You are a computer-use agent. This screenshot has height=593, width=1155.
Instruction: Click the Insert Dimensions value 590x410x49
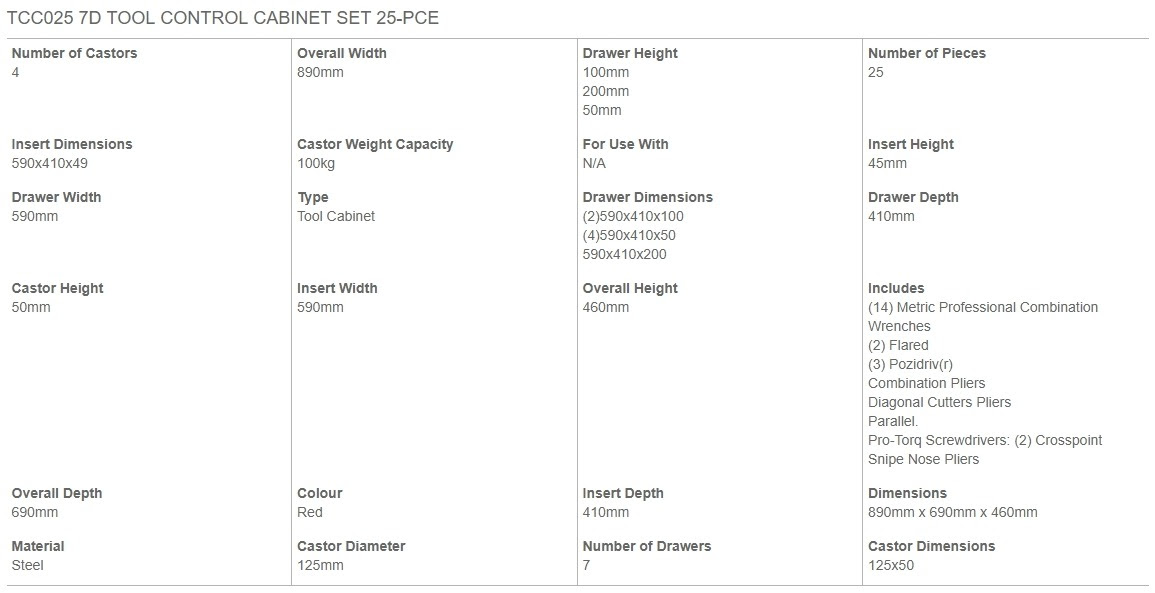[x=49, y=164]
